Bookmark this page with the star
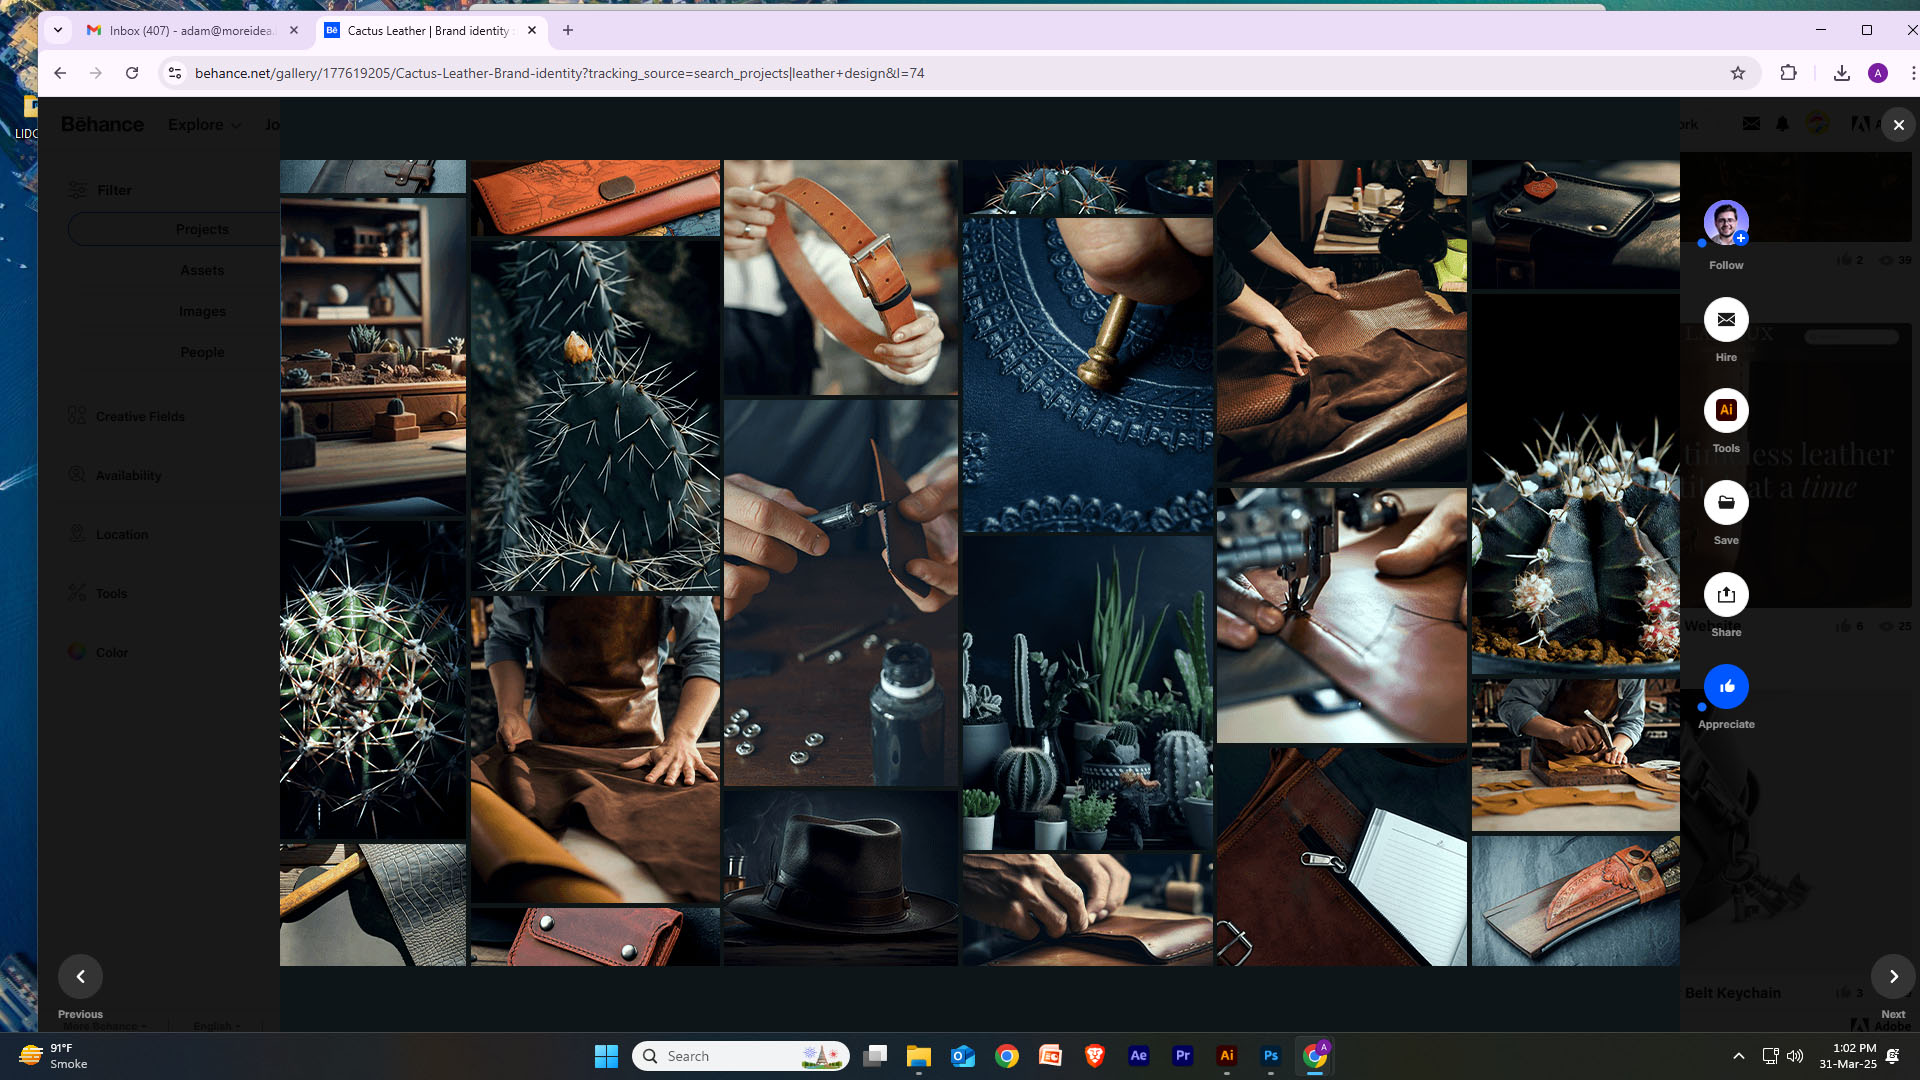This screenshot has height=1080, width=1920. (x=1738, y=73)
